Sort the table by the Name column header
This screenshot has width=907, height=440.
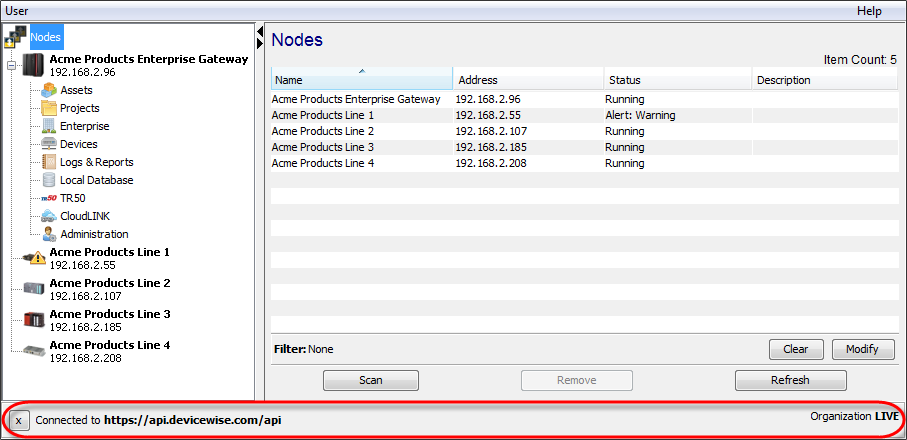361,80
